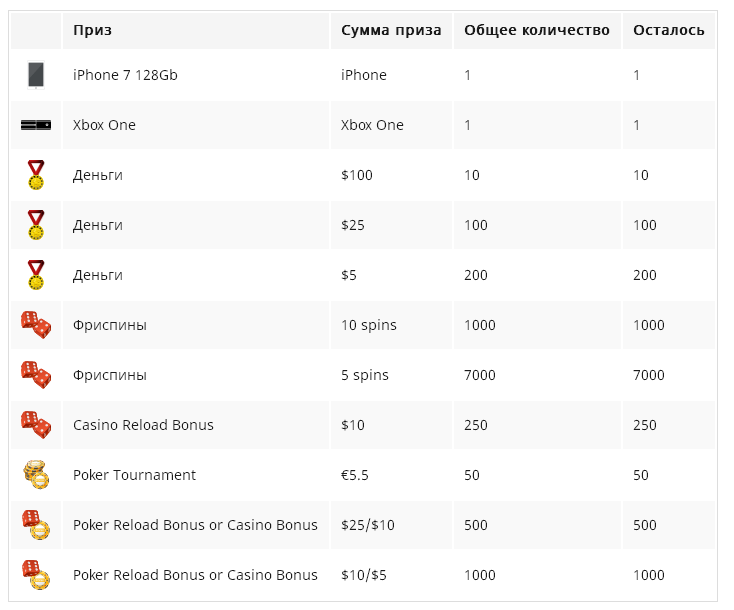Click the Xbox One console icon
734x610 pixels.
click(x=36, y=125)
